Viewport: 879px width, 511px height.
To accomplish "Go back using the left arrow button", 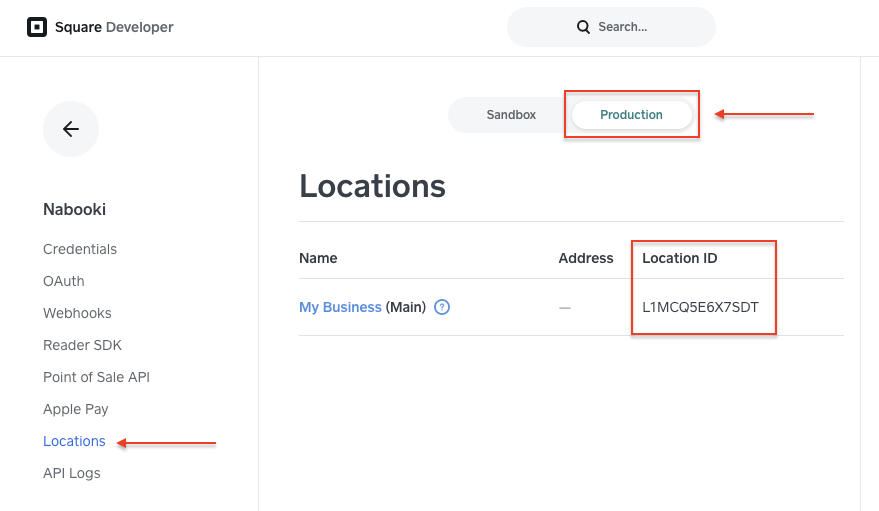I will [x=71, y=129].
